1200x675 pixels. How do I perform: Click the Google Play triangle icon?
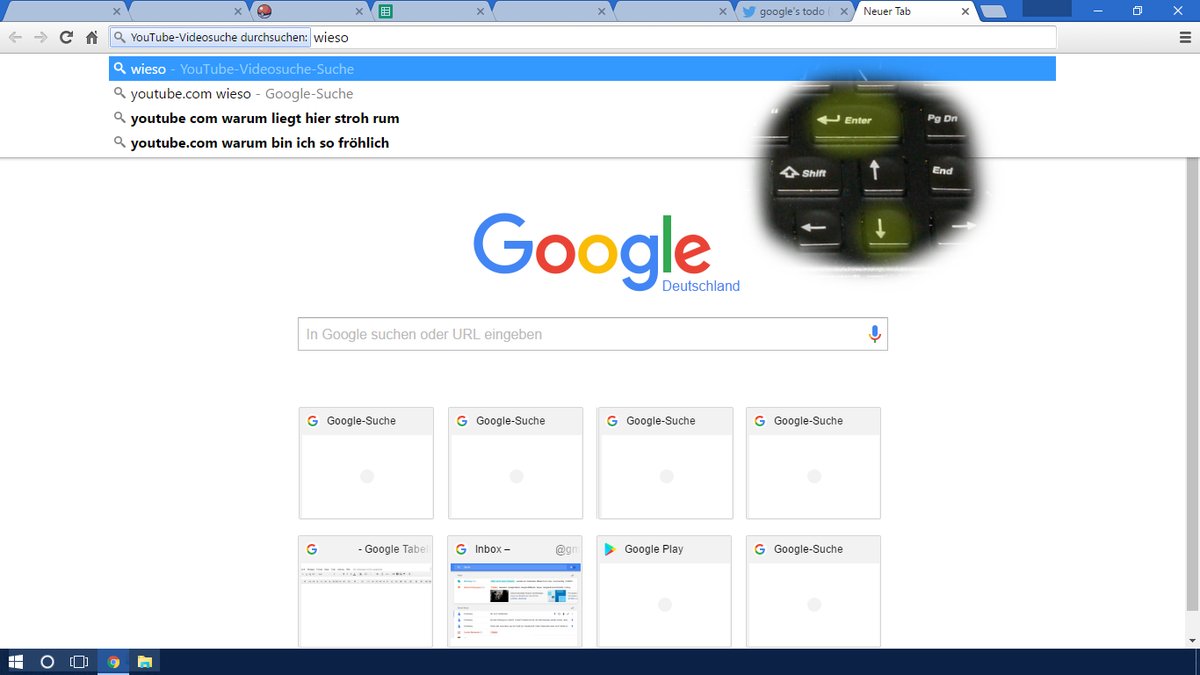pyautogui.click(x=610, y=549)
